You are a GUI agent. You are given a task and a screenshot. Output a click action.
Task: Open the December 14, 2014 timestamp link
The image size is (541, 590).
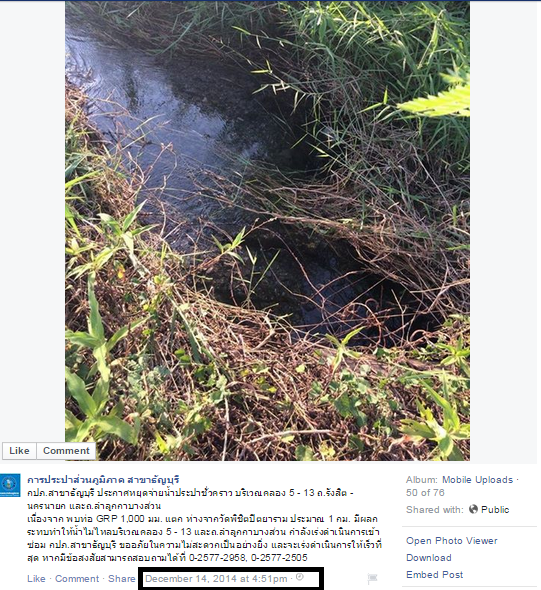point(216,579)
